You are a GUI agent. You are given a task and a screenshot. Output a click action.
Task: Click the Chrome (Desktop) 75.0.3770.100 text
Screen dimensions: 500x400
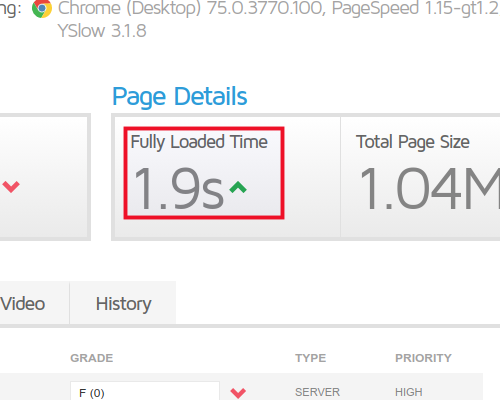(x=191, y=8)
